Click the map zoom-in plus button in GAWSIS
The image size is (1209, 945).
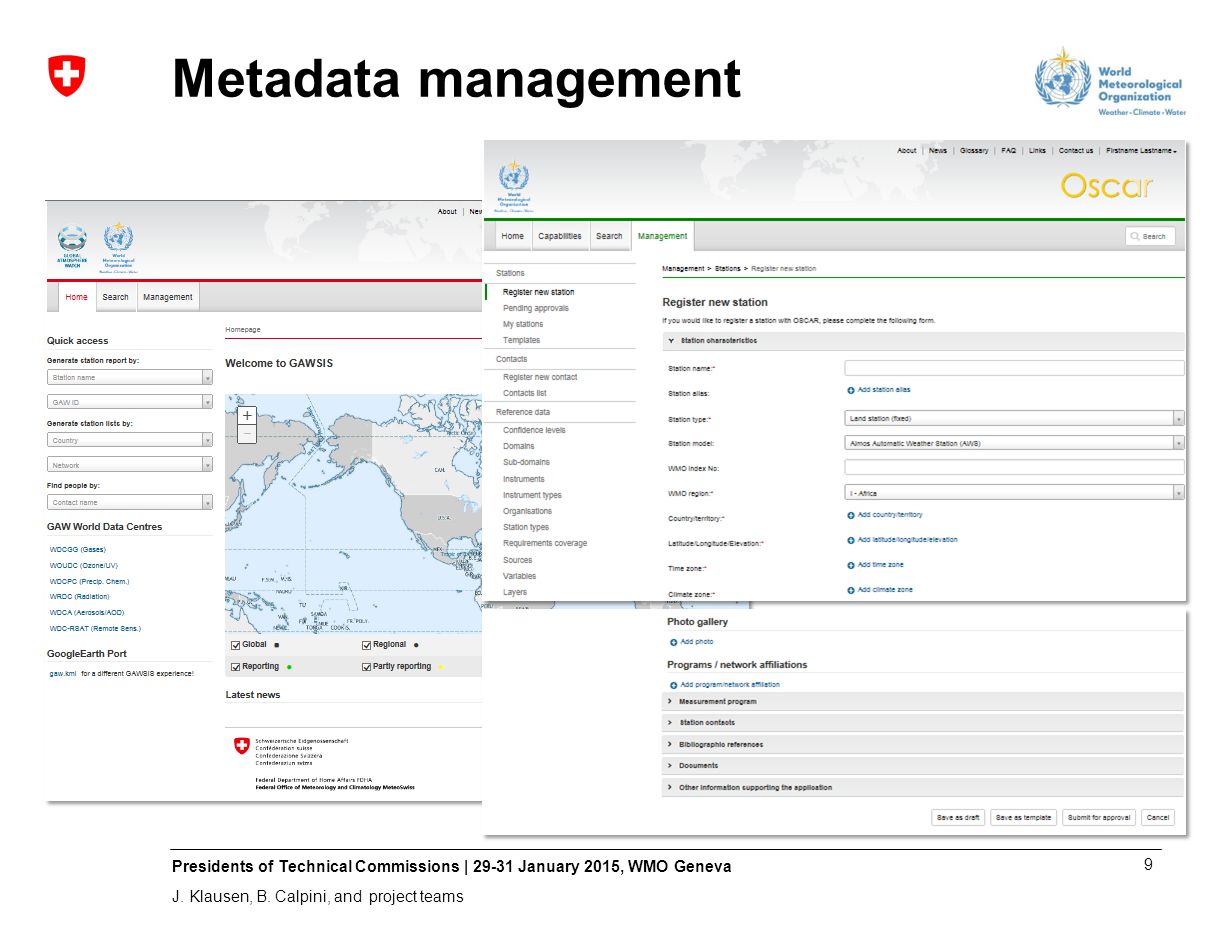tap(247, 415)
